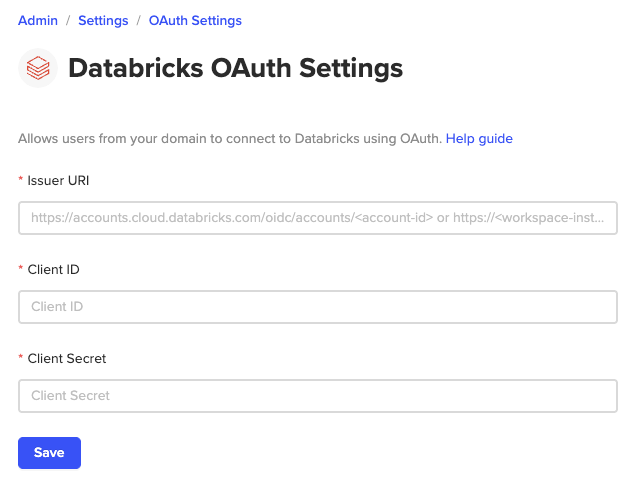Viewport: 627px width, 480px height.
Task: Click the slash before OAuth Settings breadcrumb
Action: point(138,20)
